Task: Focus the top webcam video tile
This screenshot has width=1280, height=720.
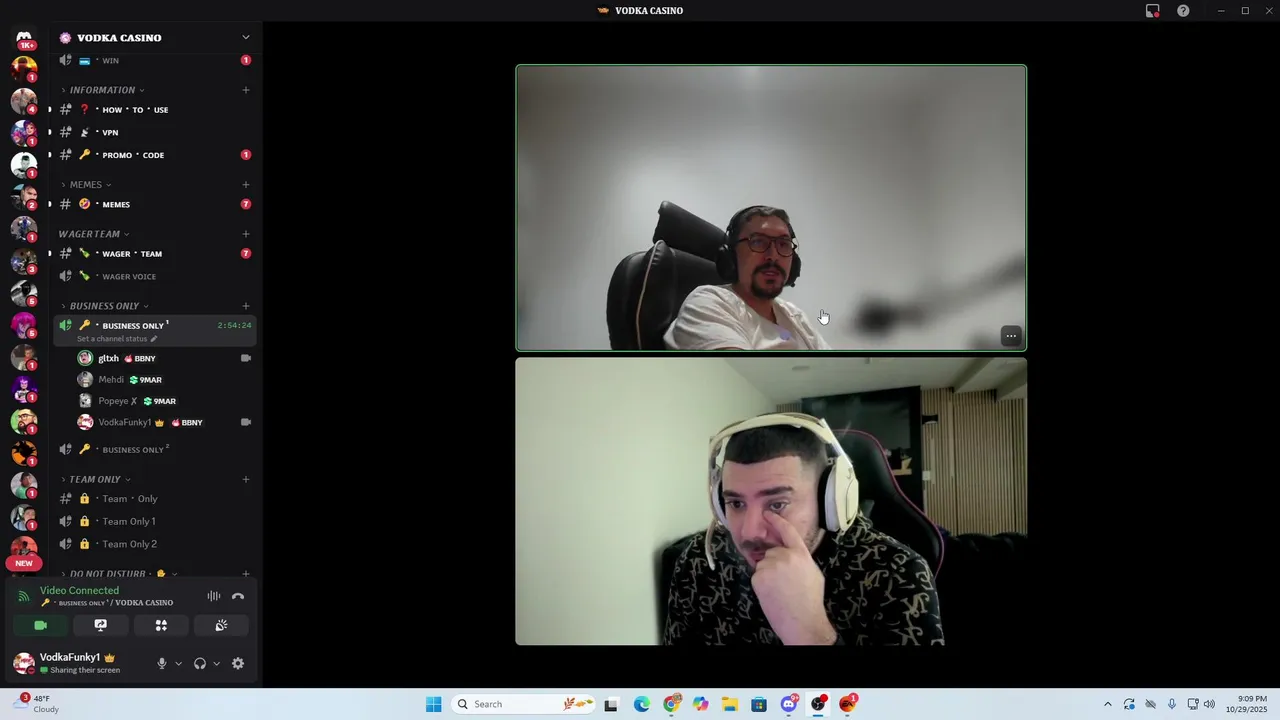Action: click(x=771, y=208)
